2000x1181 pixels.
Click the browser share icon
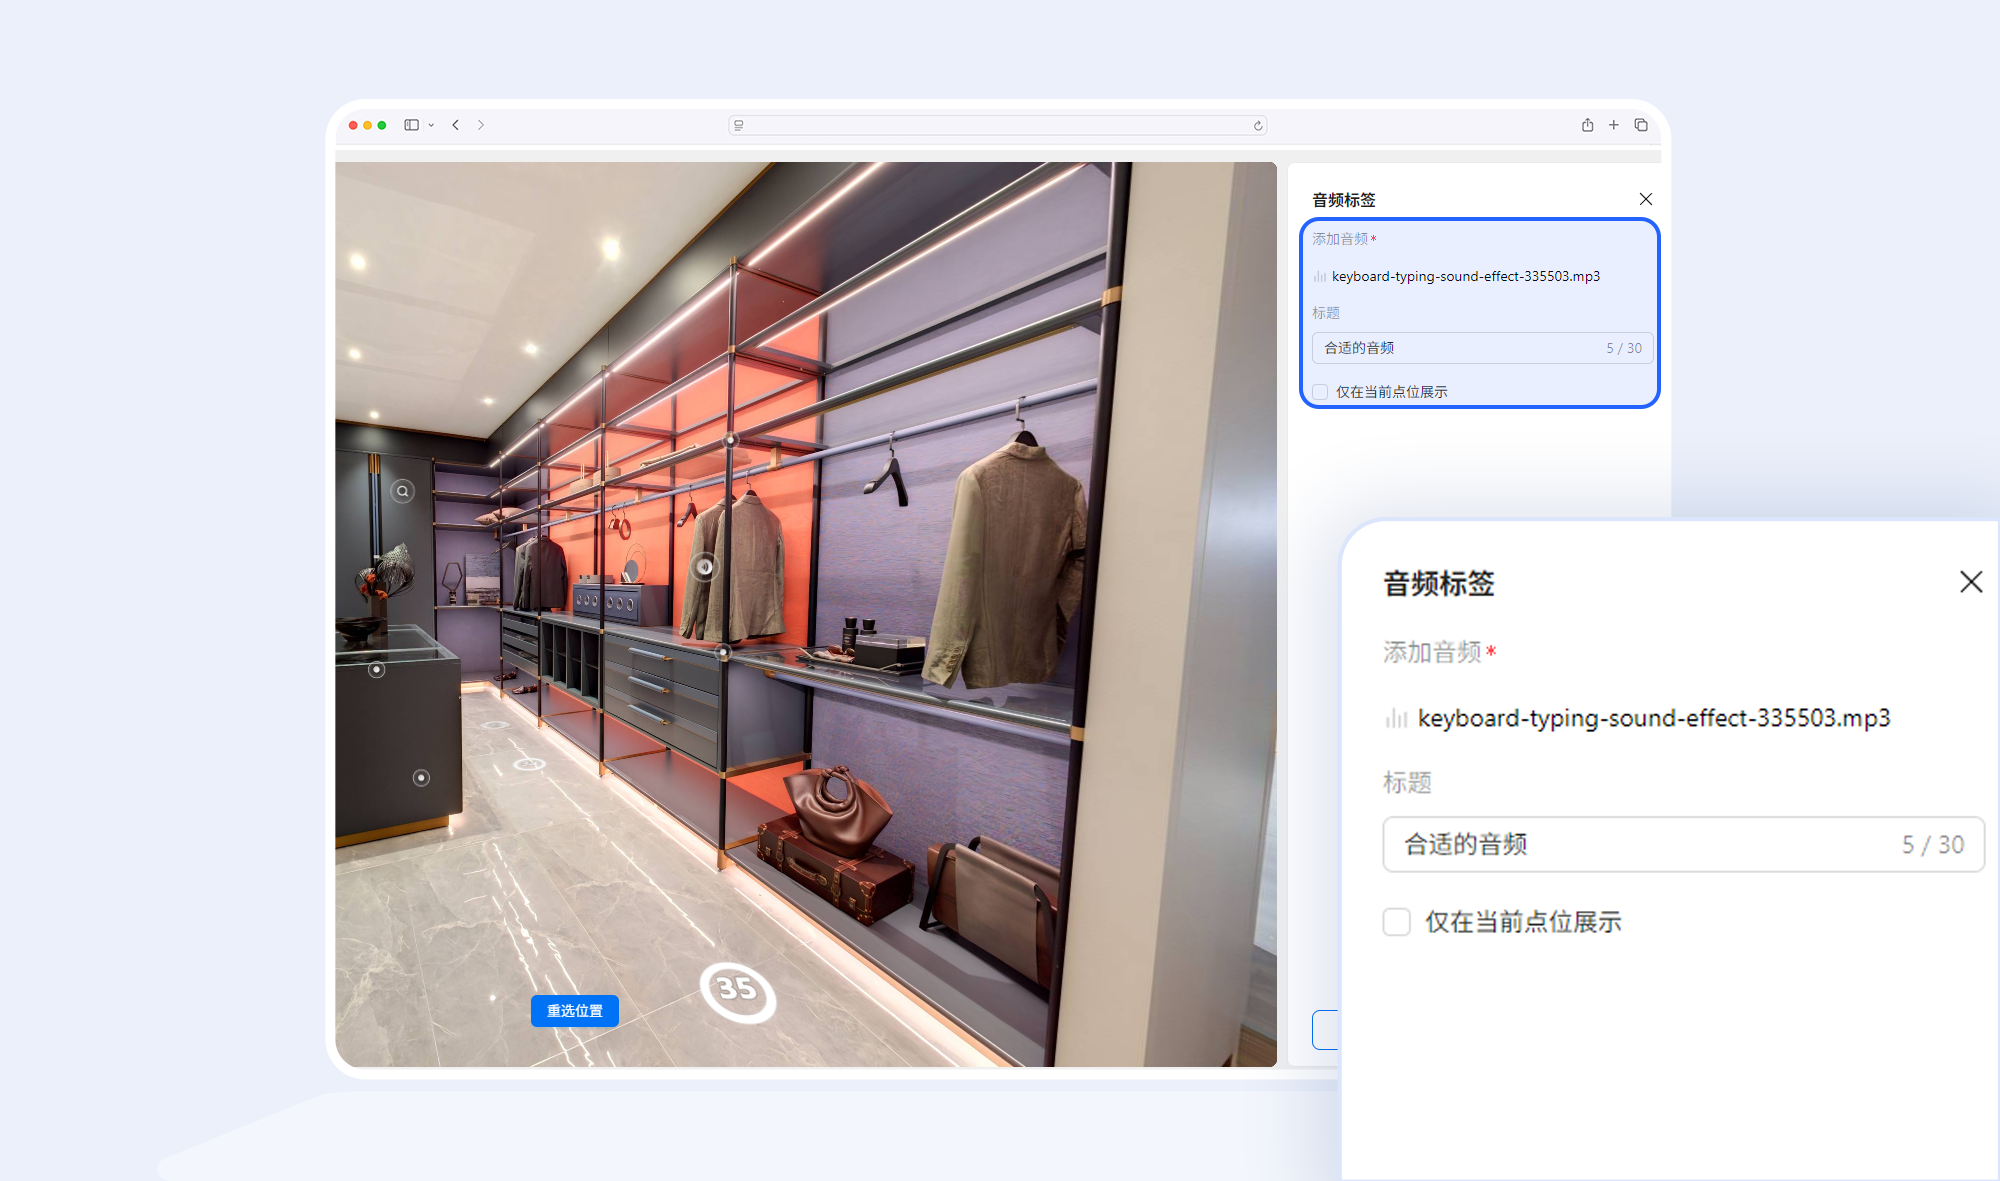pos(1587,125)
